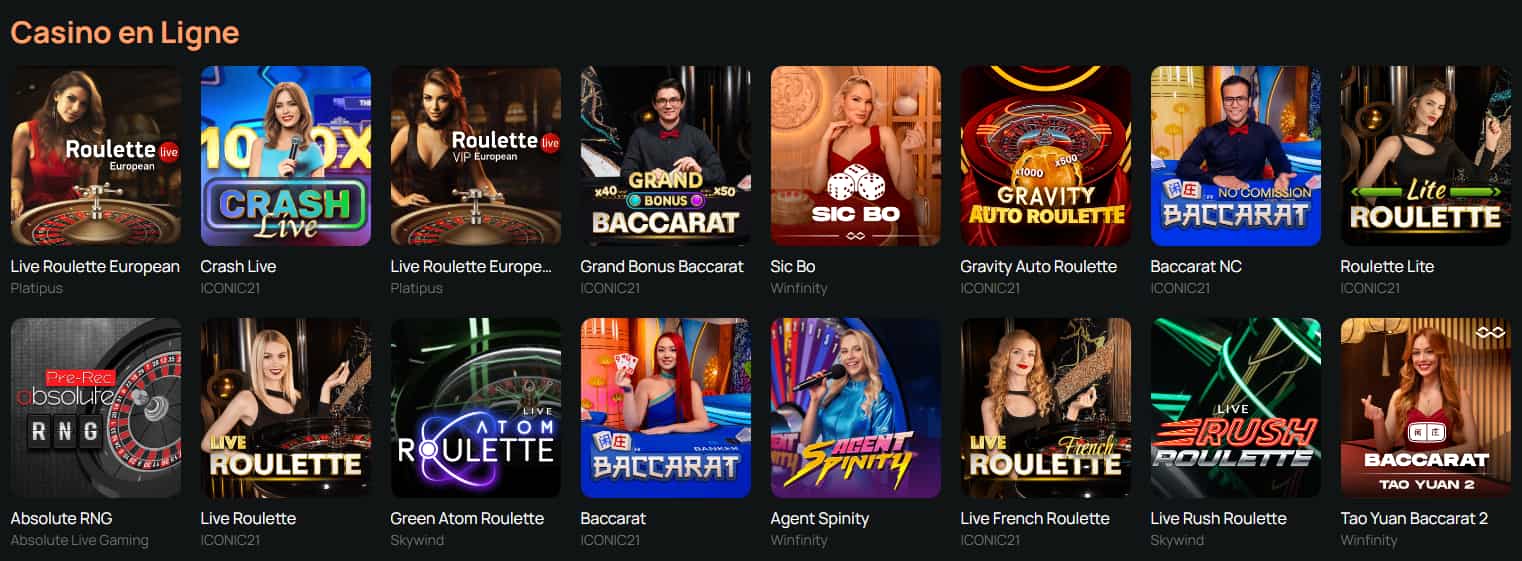This screenshot has height=561, width=1522.
Task: Launch the Absolute RNG roulette tile
Action: 96,408
